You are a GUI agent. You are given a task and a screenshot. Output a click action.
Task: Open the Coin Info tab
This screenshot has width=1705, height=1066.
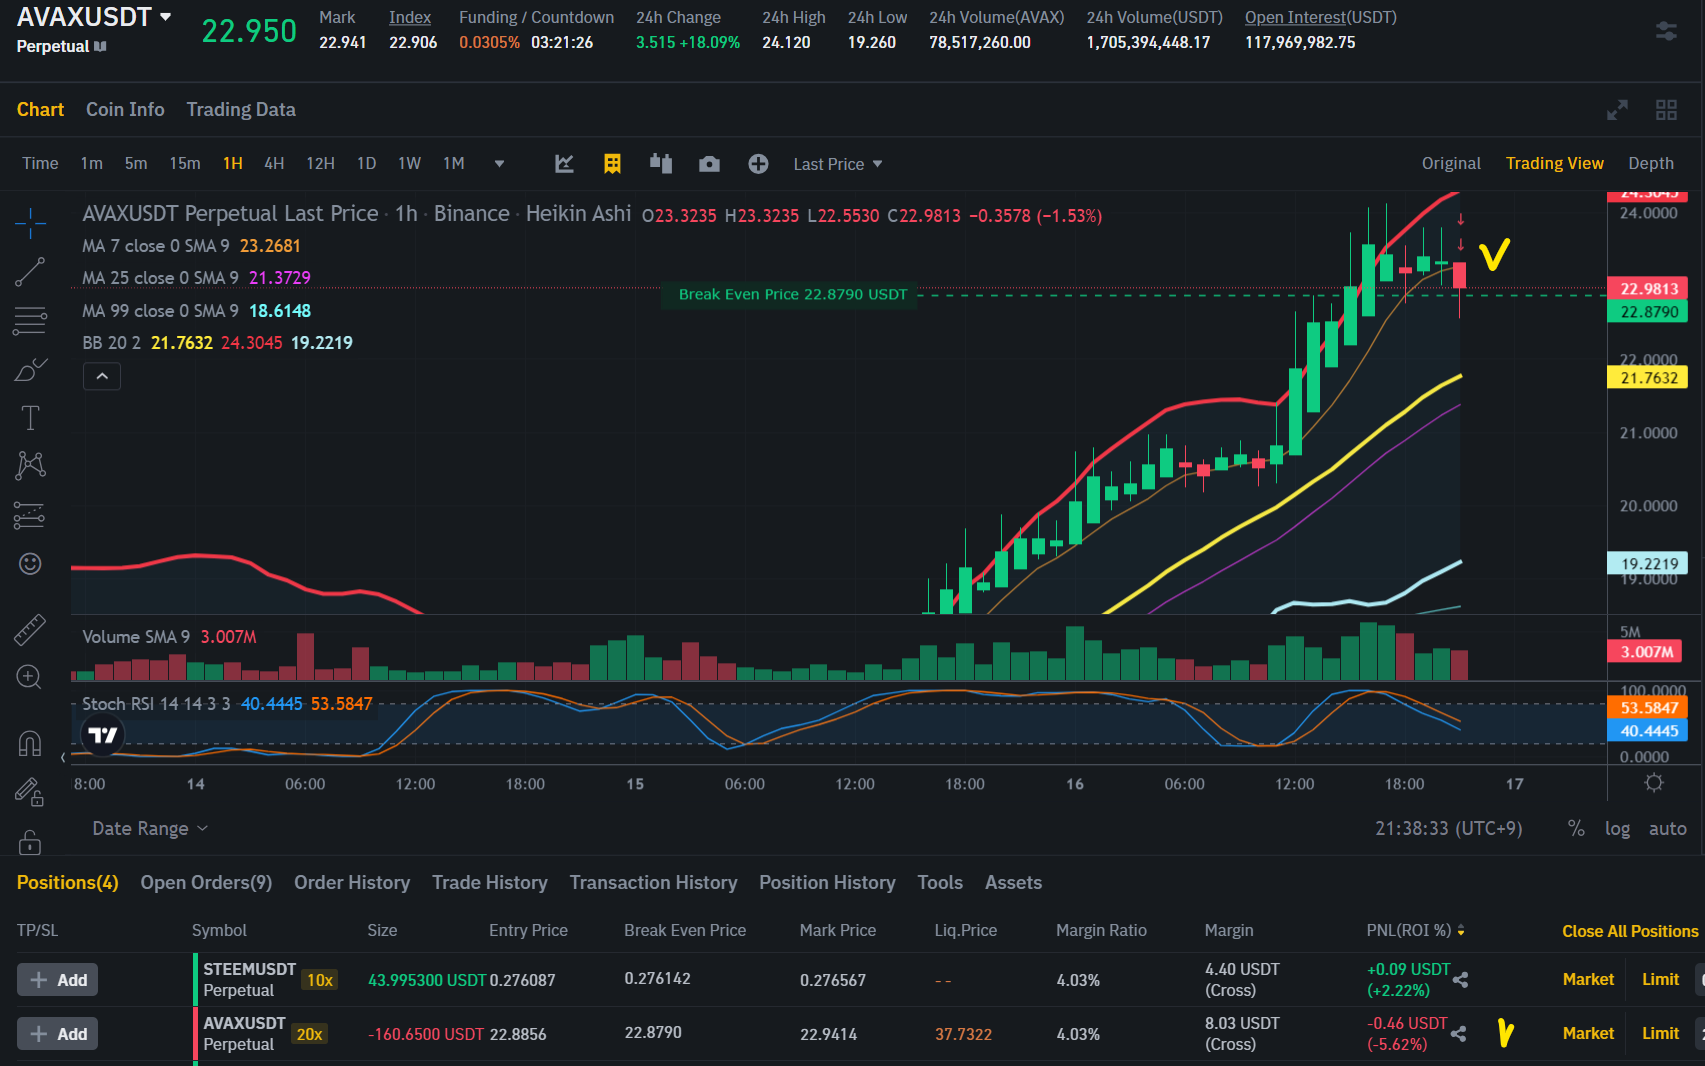(125, 109)
